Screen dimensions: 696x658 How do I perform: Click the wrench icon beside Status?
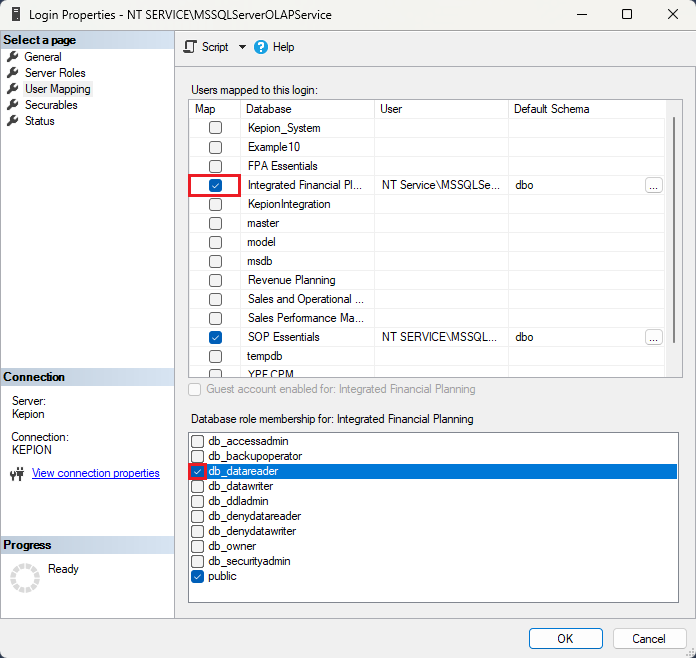coord(13,120)
